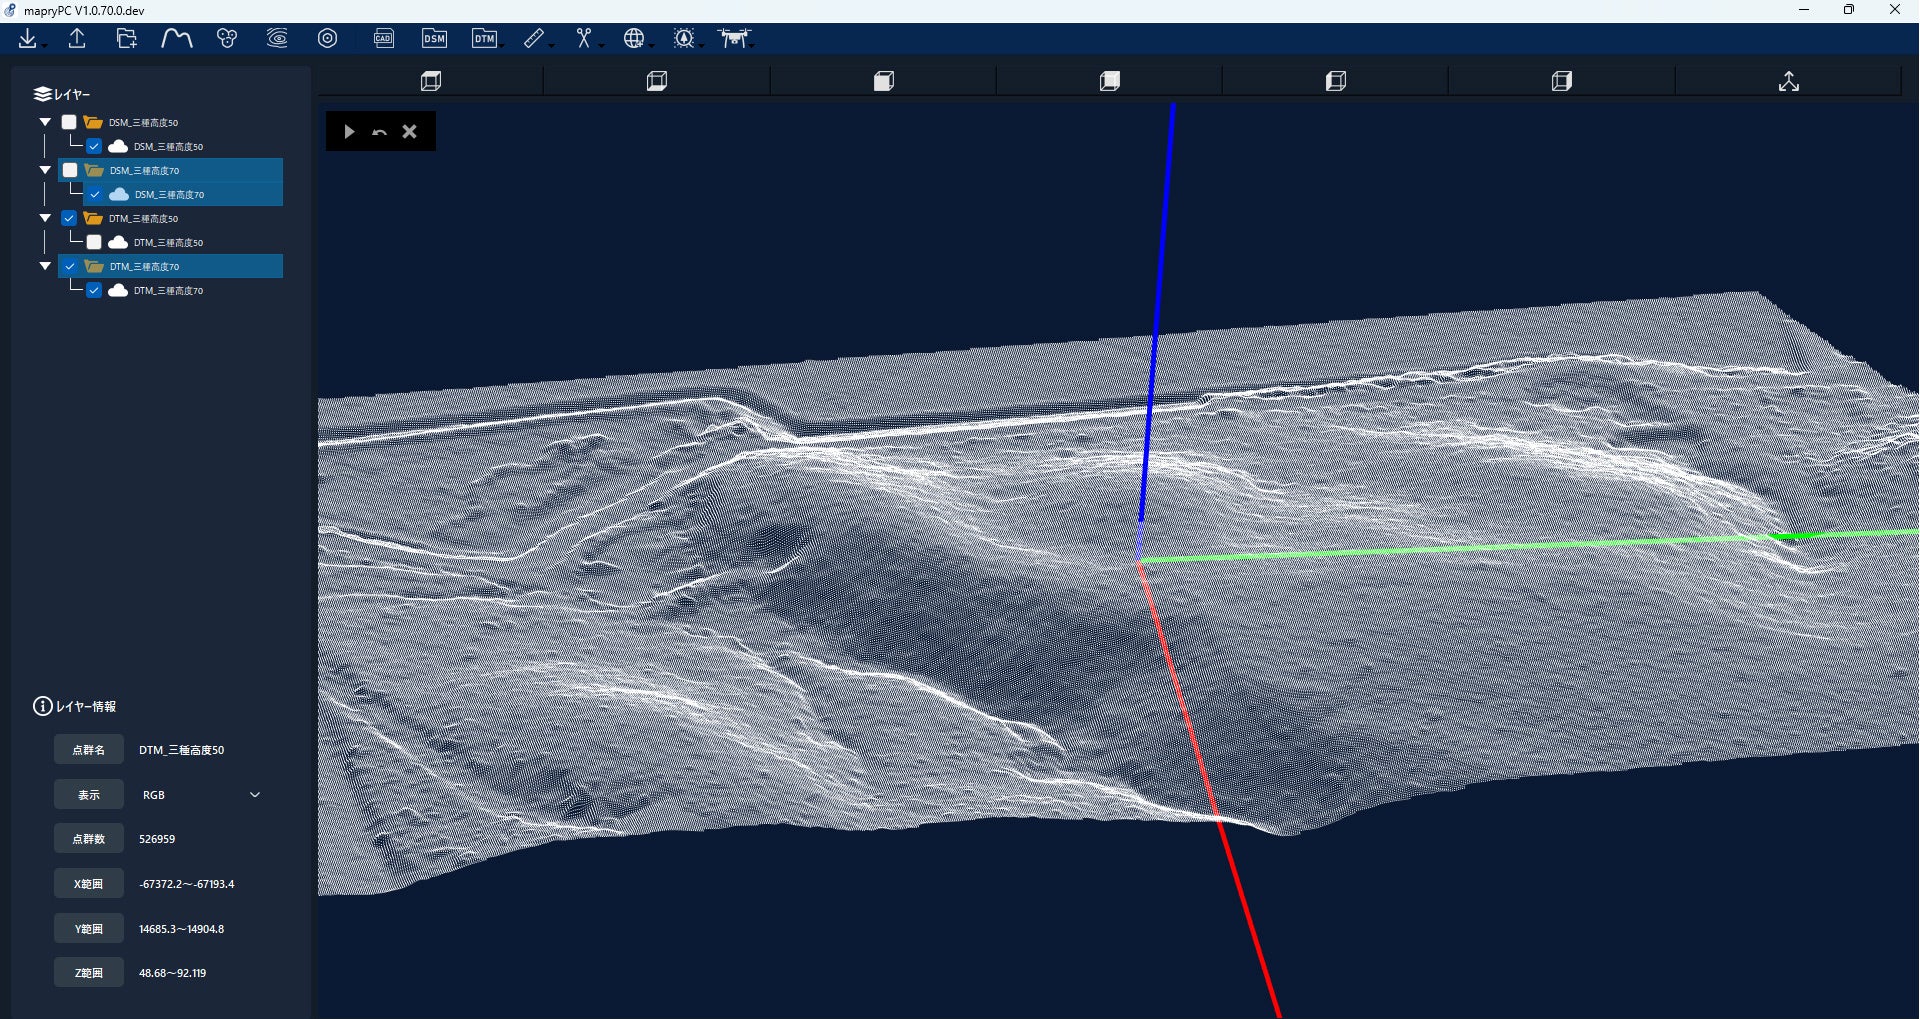The image size is (1920, 1019).
Task: Collapse the DSM_三種高度50 folder tree
Action: click(45, 122)
